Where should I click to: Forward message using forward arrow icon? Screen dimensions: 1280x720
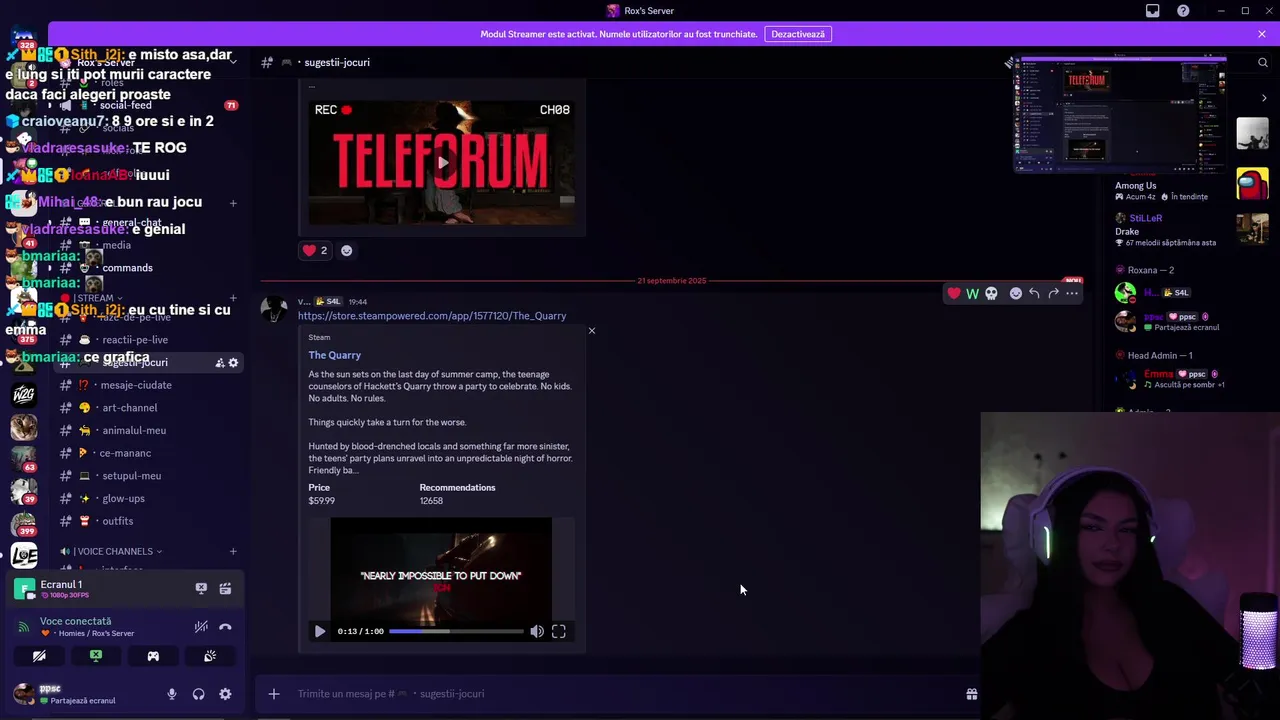1053,293
